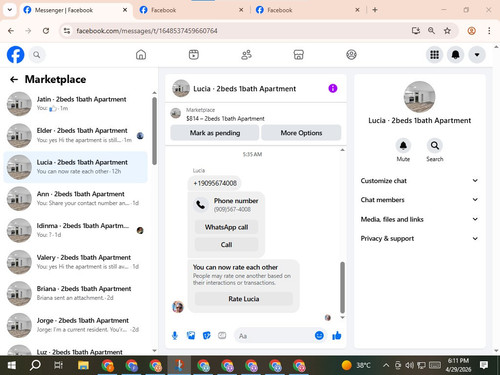Go back in browser history
500x375 pixels.
pos(11,31)
